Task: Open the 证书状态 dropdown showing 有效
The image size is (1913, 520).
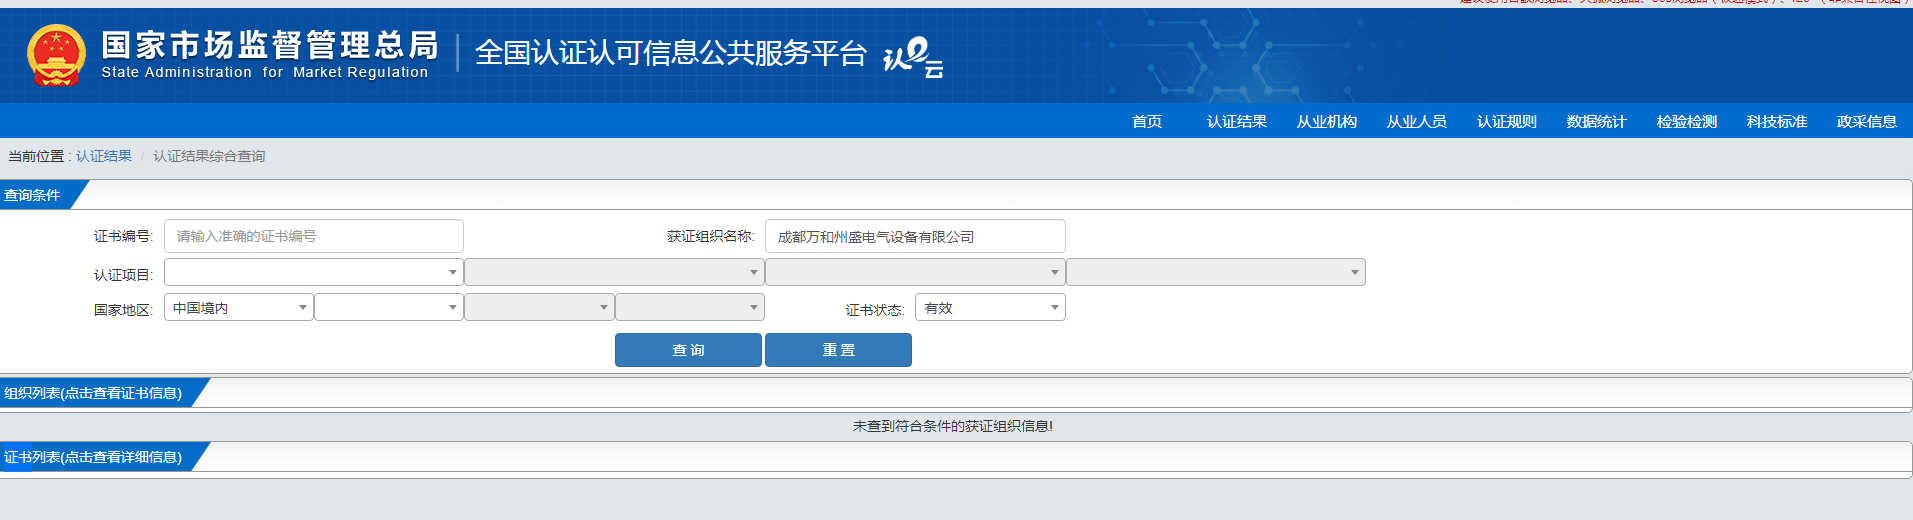Action: coord(990,307)
